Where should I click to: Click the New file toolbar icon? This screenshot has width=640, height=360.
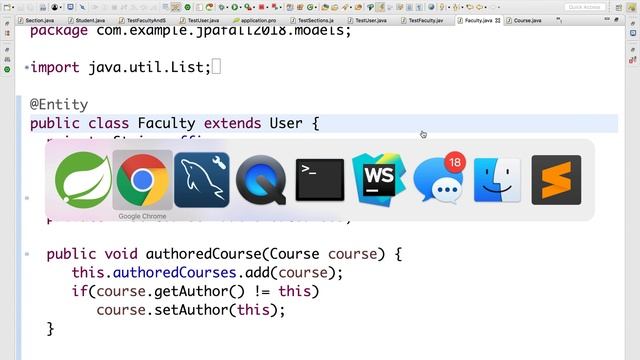(x=7, y=7)
